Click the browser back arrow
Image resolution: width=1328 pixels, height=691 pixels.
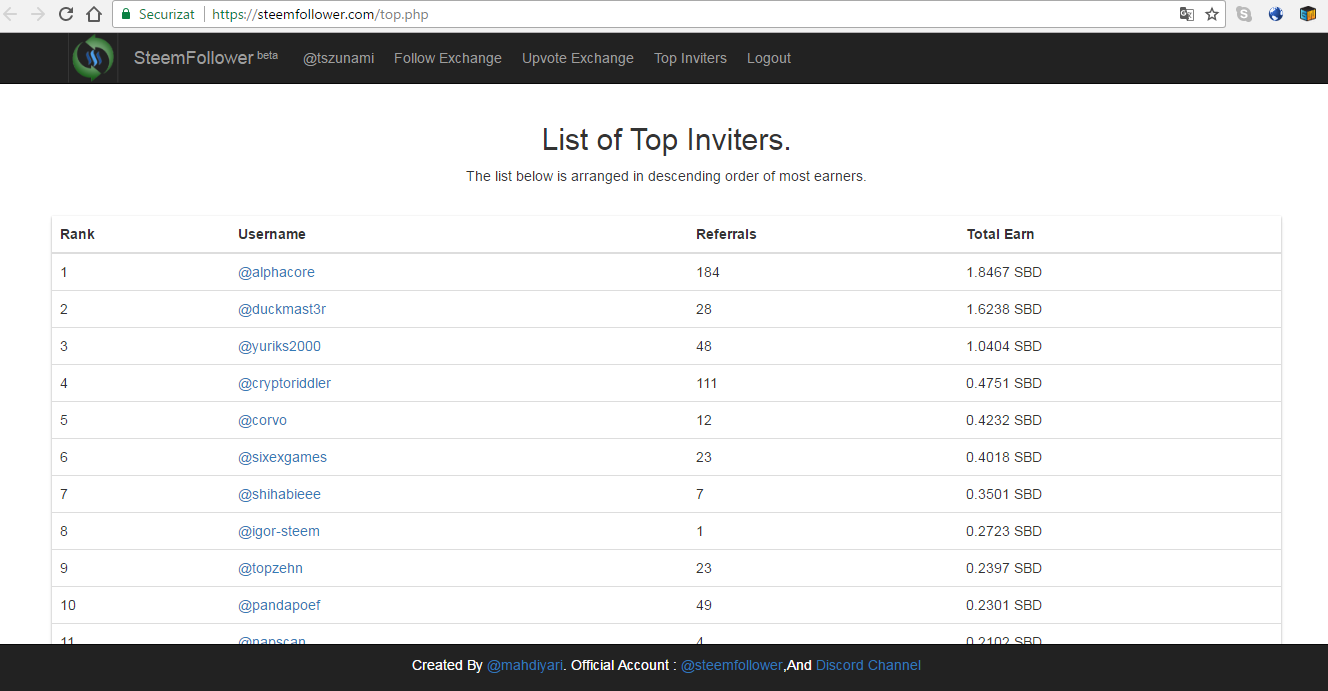11,14
